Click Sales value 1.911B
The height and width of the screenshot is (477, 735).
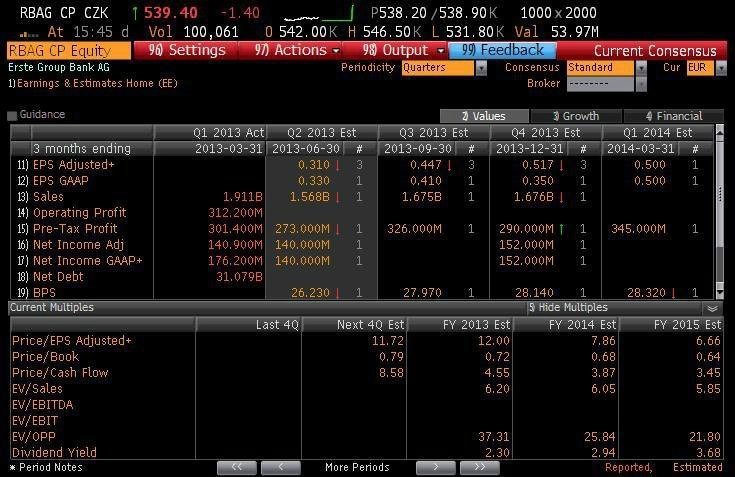(242, 197)
